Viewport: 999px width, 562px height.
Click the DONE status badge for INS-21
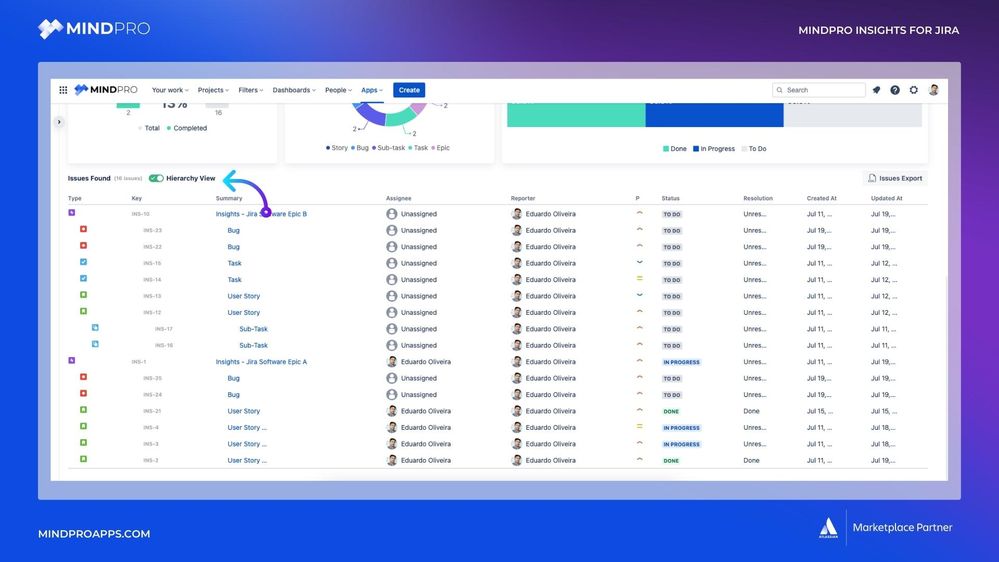(x=671, y=412)
